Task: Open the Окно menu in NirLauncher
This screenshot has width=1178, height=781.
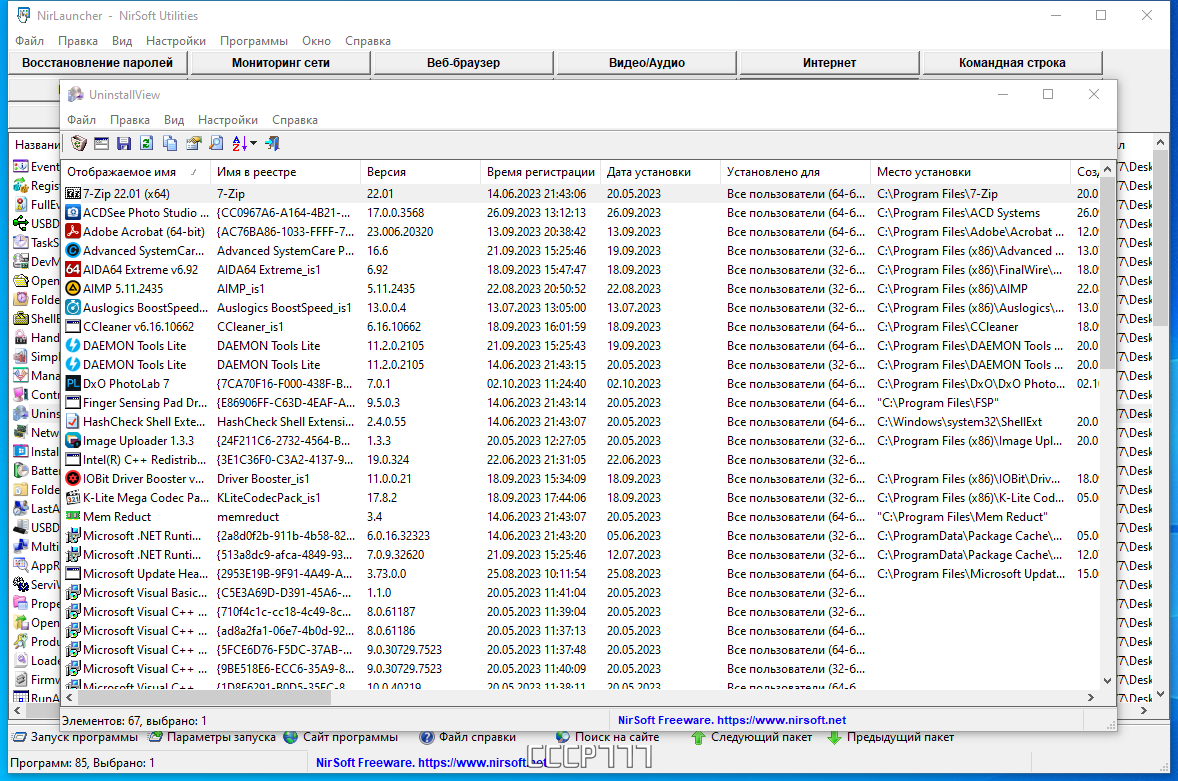Action: coord(316,41)
